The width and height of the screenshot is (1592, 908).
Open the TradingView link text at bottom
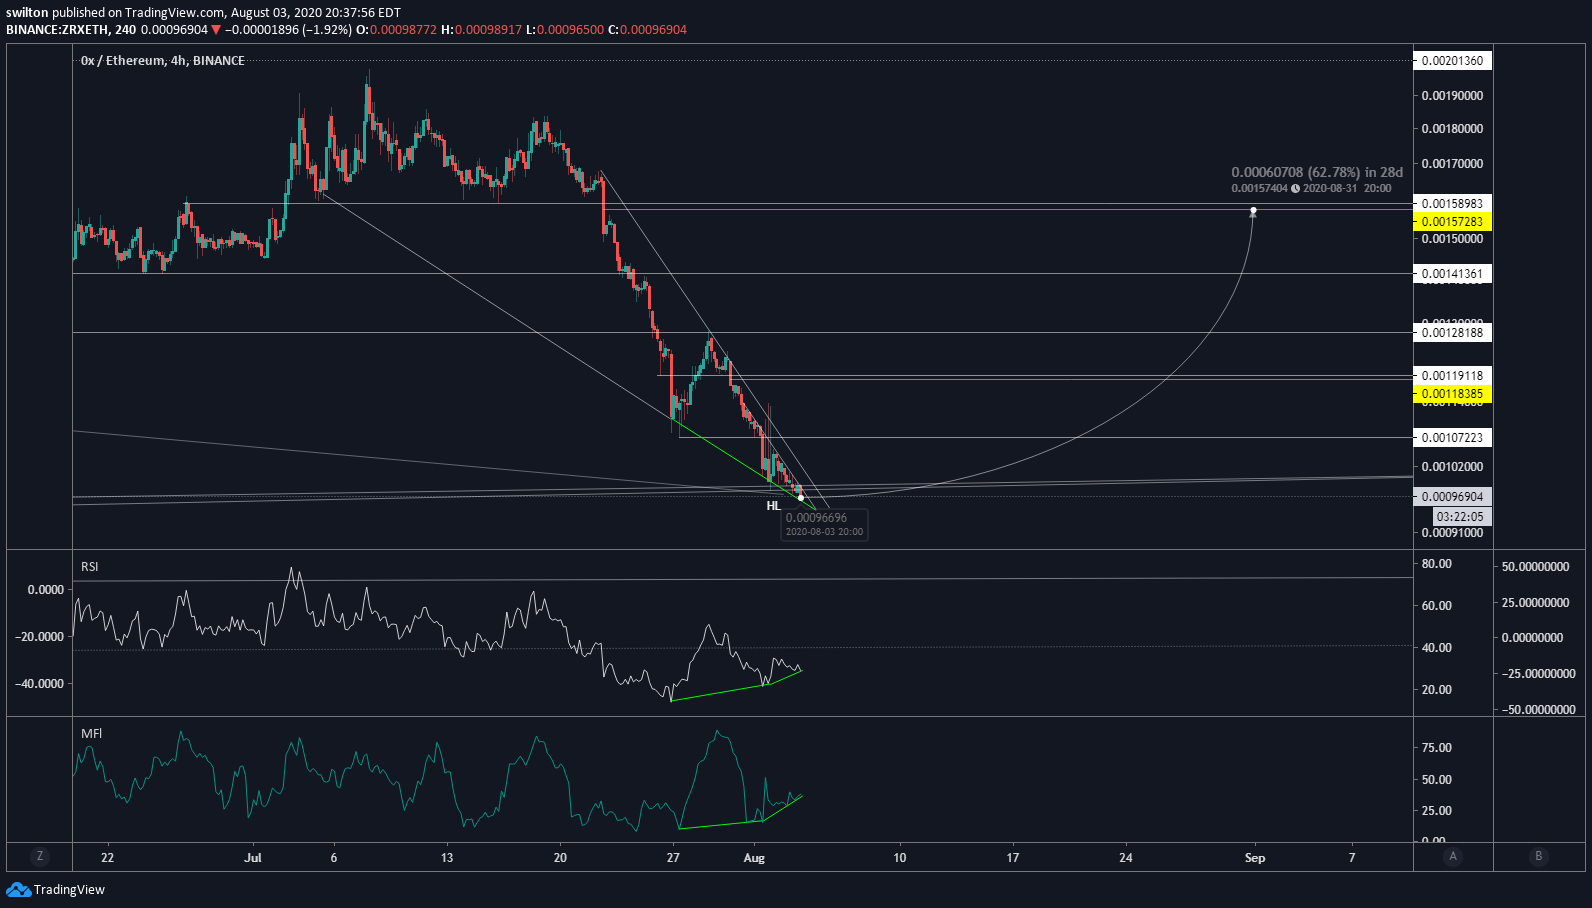click(x=69, y=889)
